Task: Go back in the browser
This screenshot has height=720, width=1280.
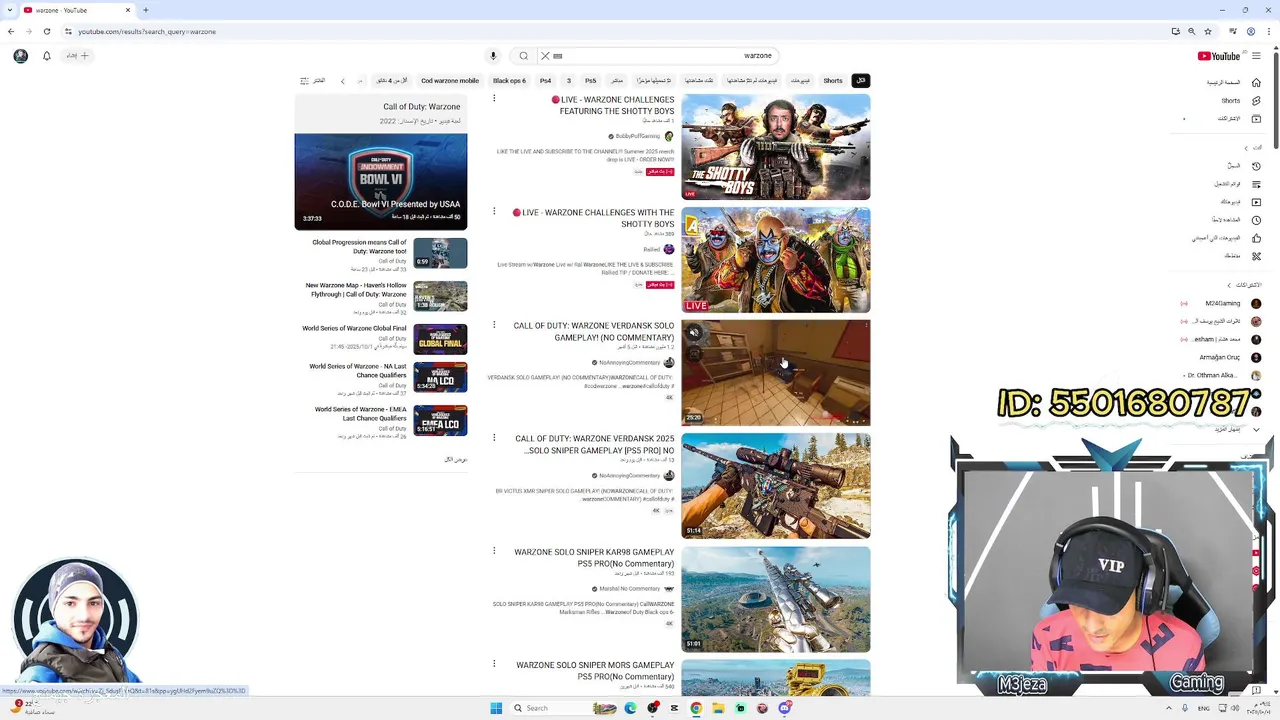Action: (x=11, y=31)
